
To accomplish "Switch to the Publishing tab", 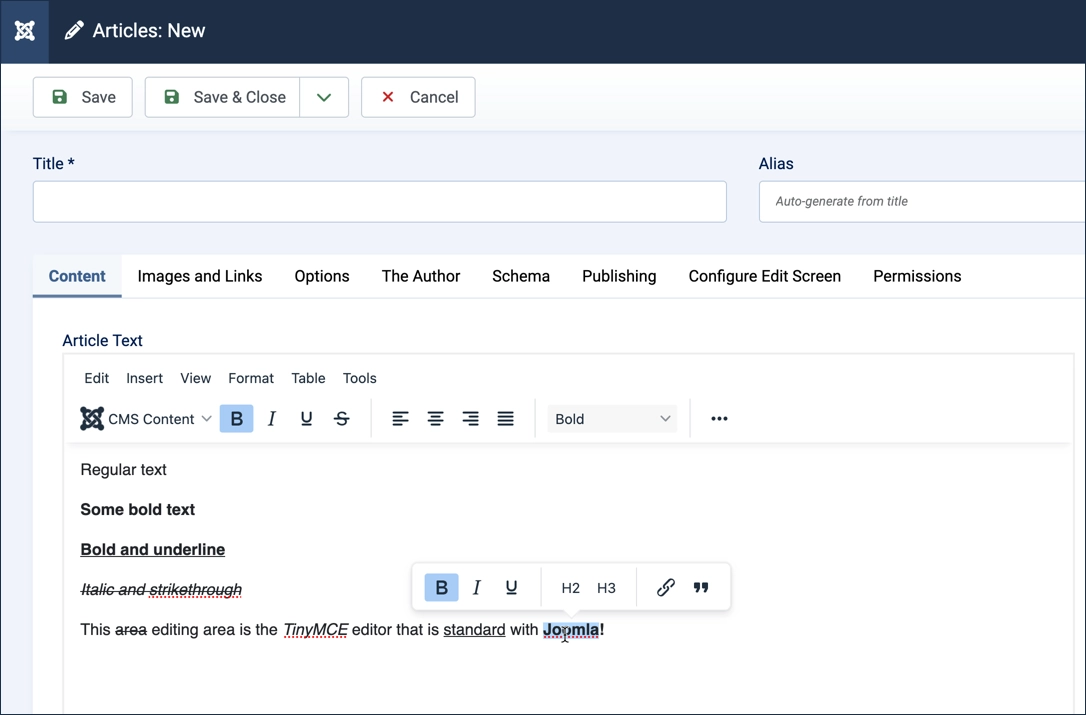I will coord(618,276).
